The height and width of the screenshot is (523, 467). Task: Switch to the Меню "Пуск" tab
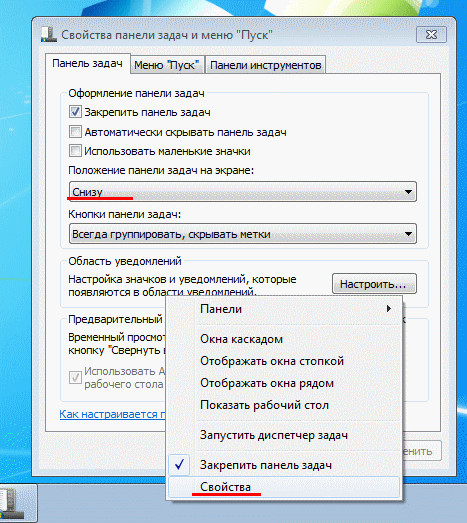167,65
